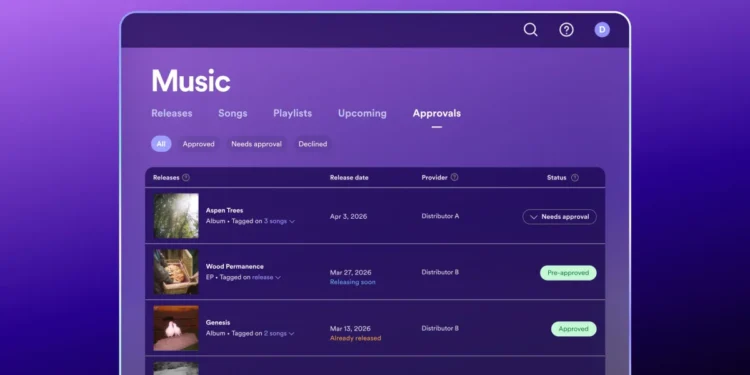Open the account menu avatar D
750x375 pixels.
[602, 30]
